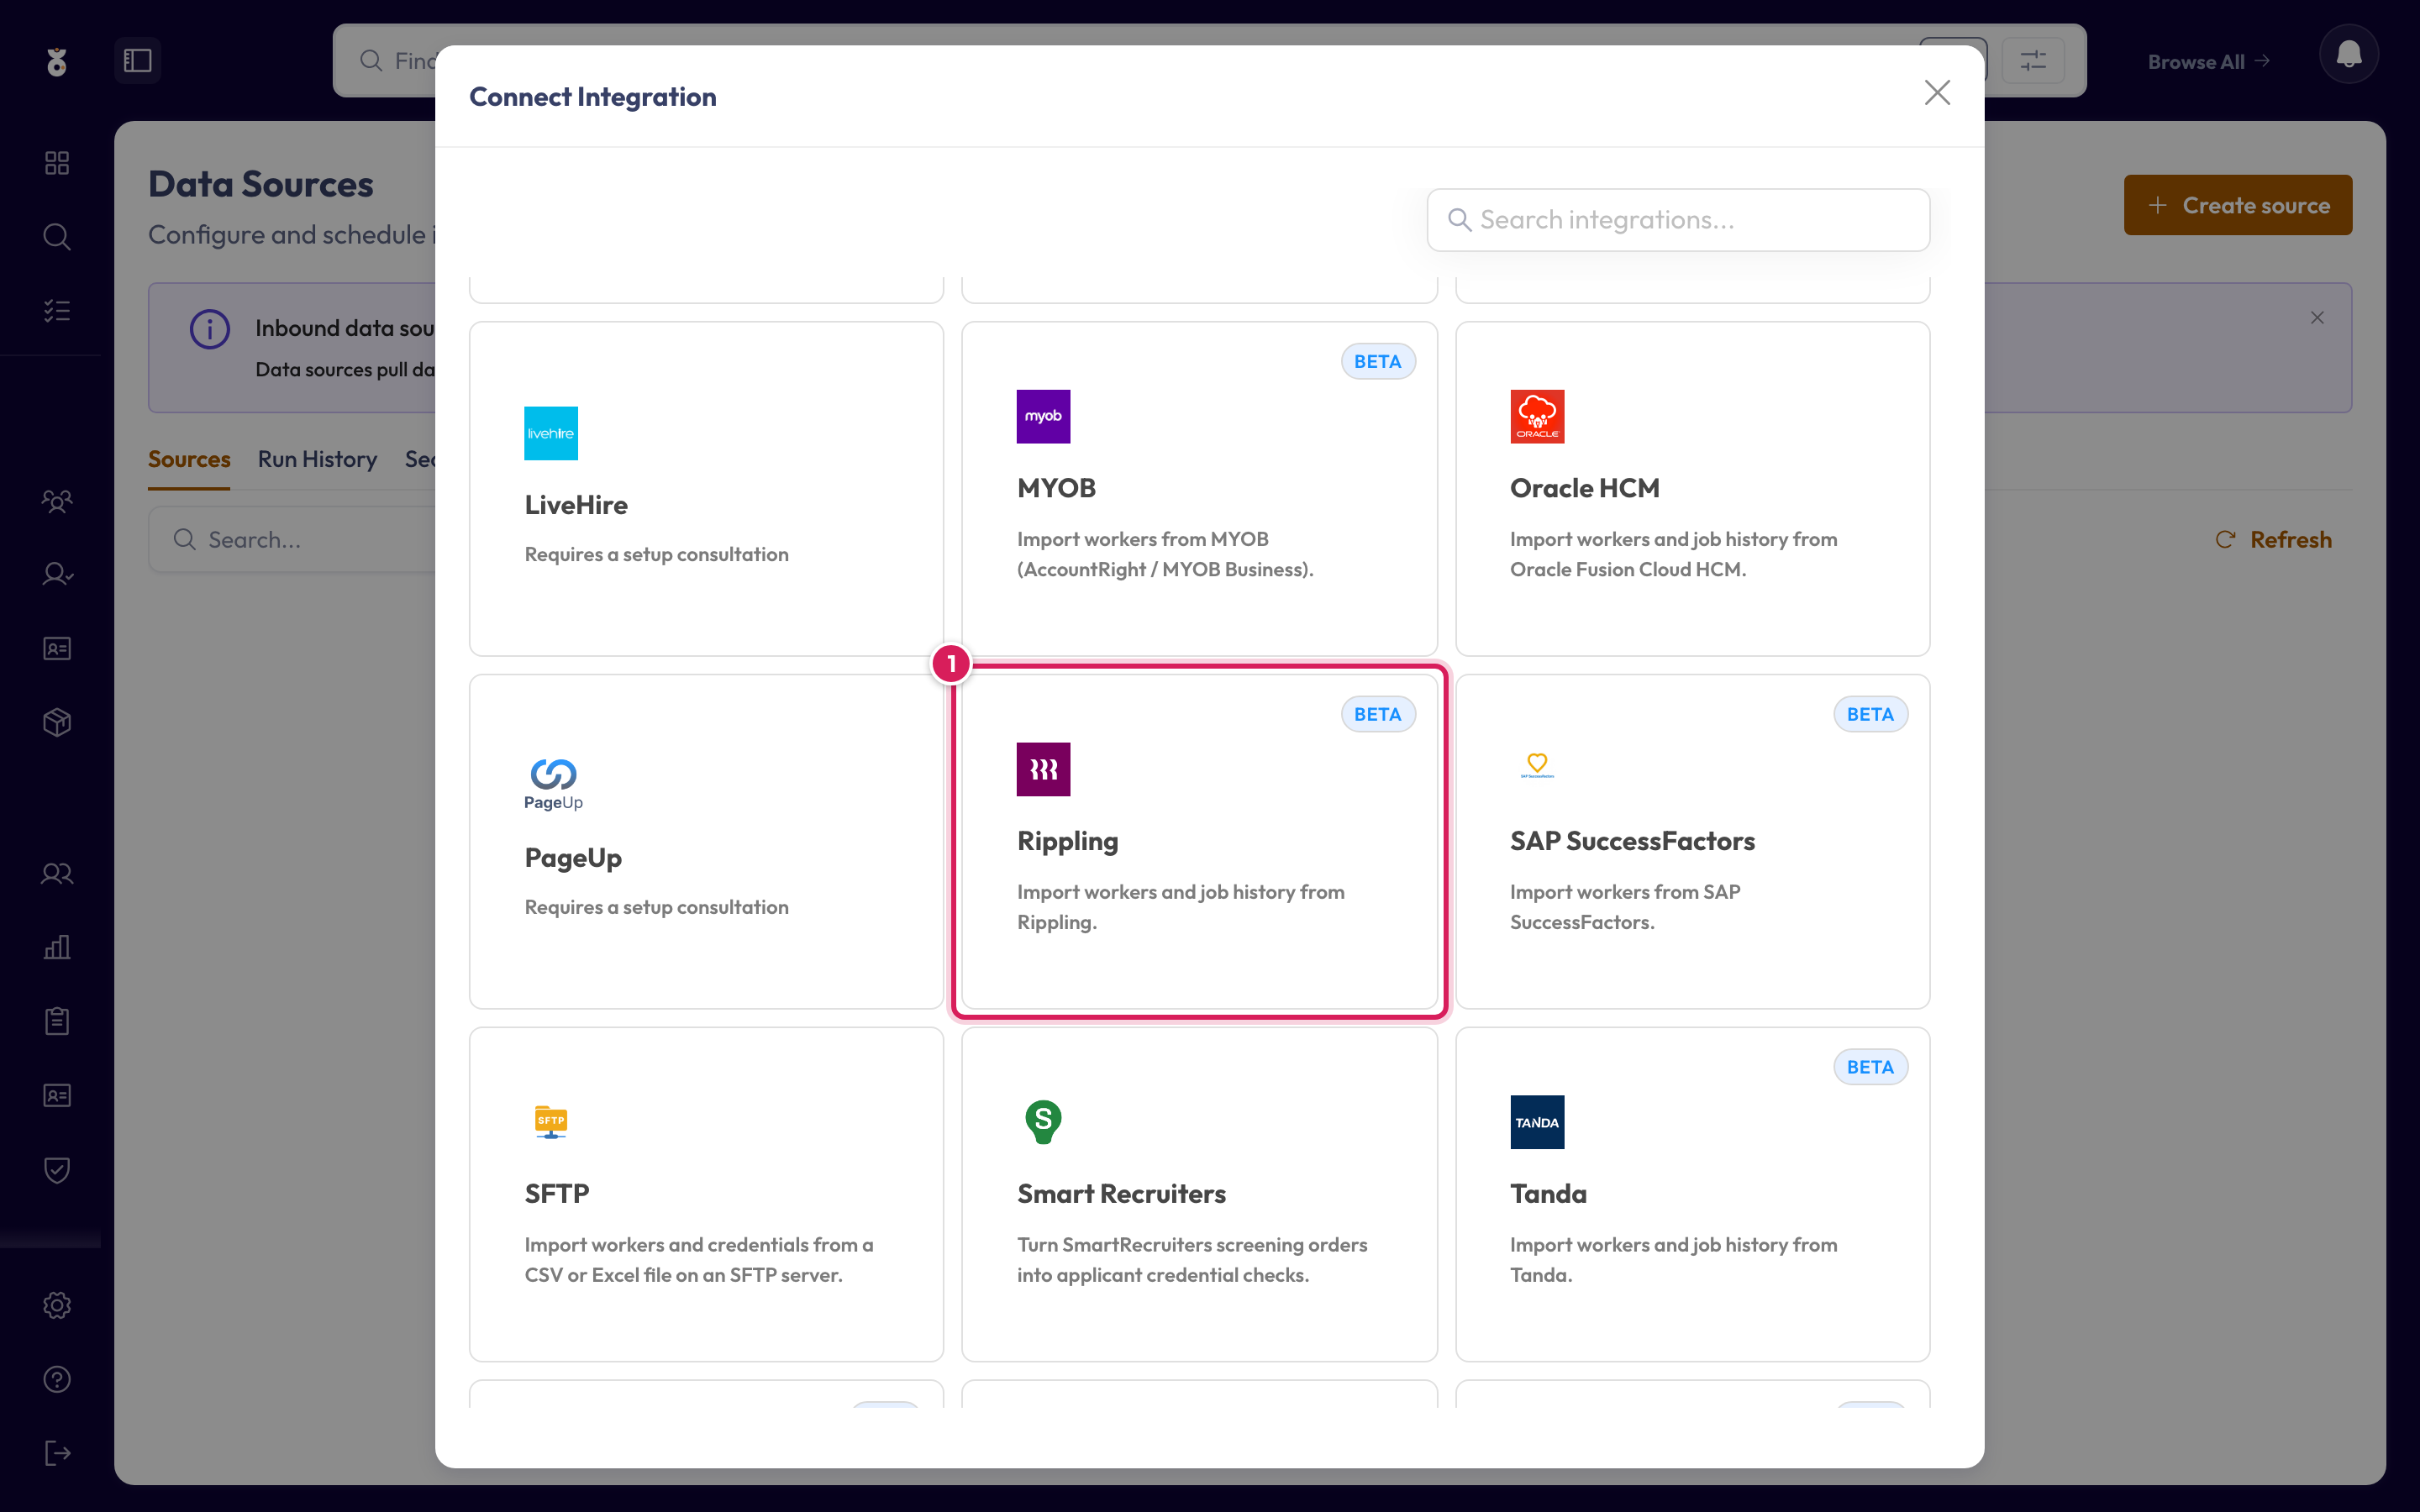Open the checklist icon in sidebar
The image size is (2420, 1512).
[x=57, y=311]
